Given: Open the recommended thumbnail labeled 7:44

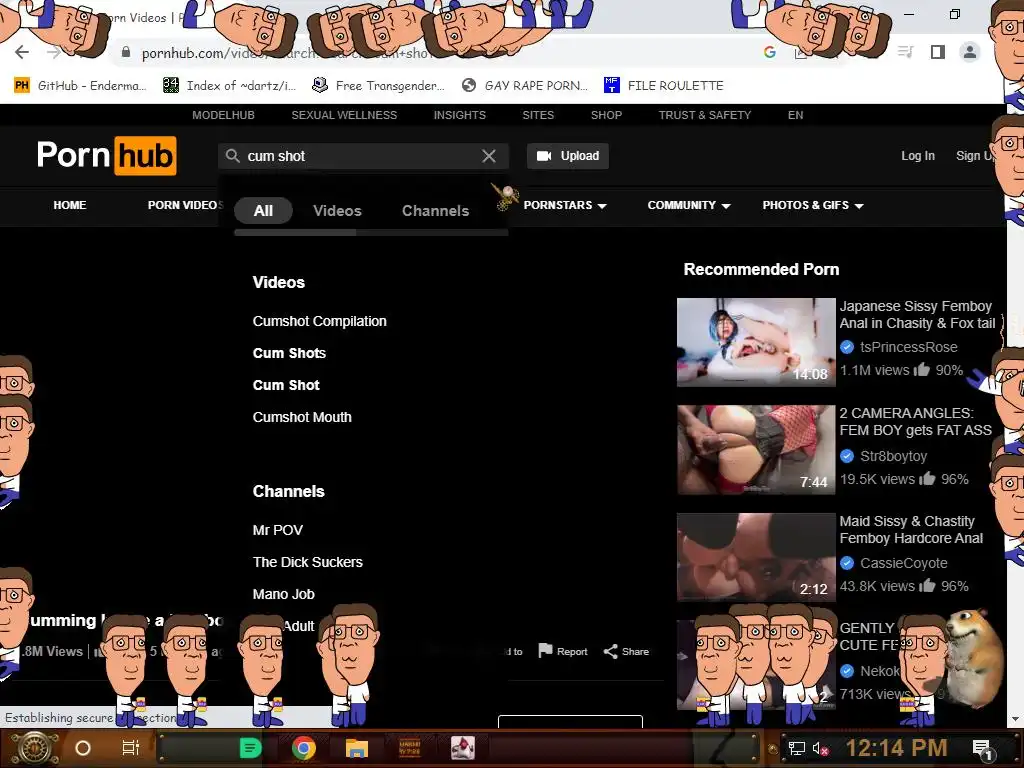Looking at the screenshot, I should coord(756,449).
